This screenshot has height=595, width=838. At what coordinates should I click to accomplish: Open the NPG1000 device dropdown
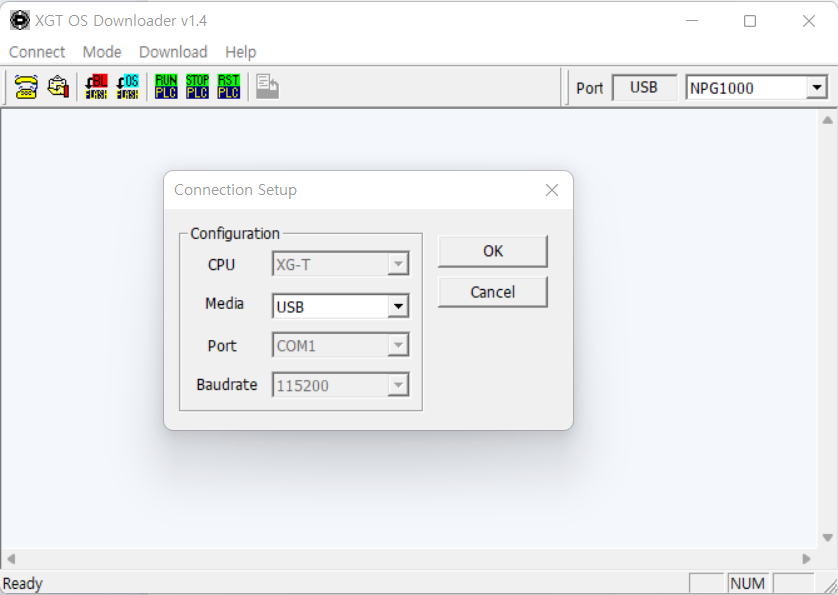click(819, 87)
